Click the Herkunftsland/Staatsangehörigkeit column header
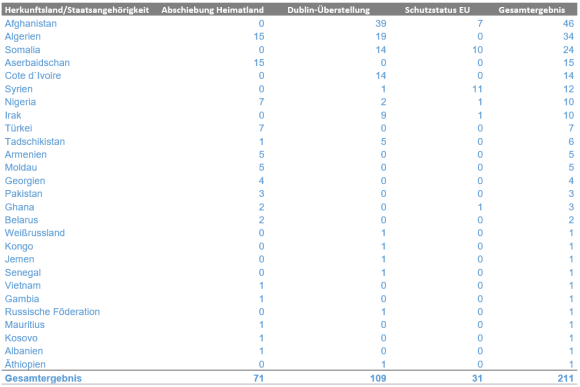The height and width of the screenshot is (387, 580). tap(77, 10)
